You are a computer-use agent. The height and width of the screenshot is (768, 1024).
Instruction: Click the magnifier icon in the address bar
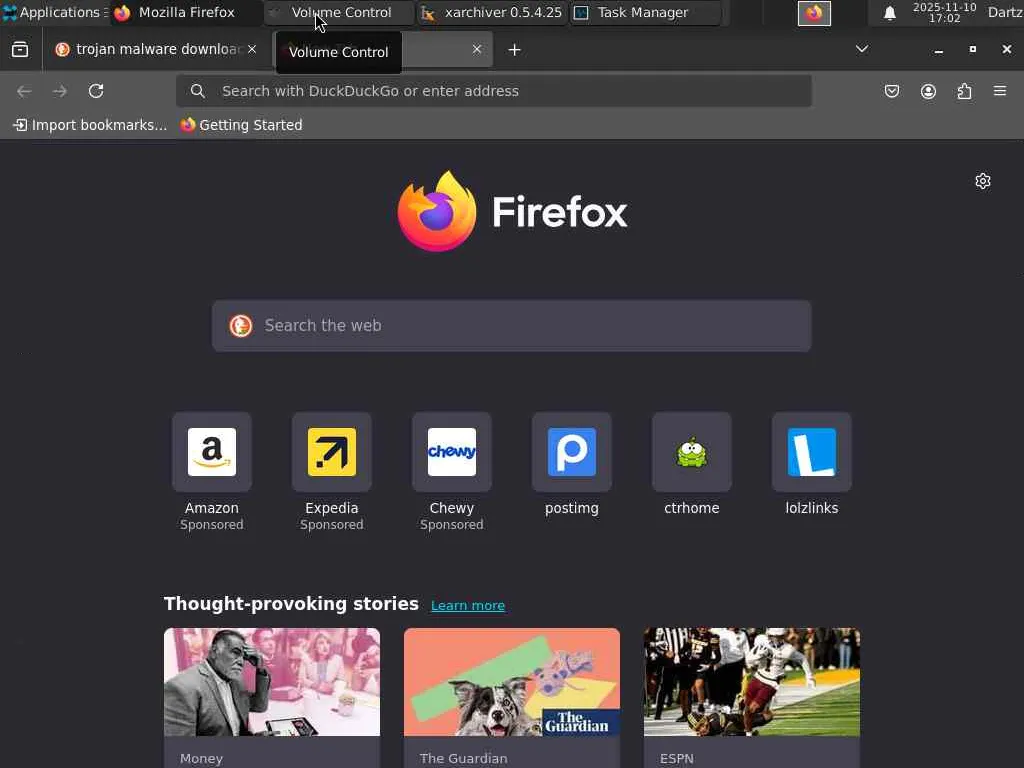pos(198,91)
